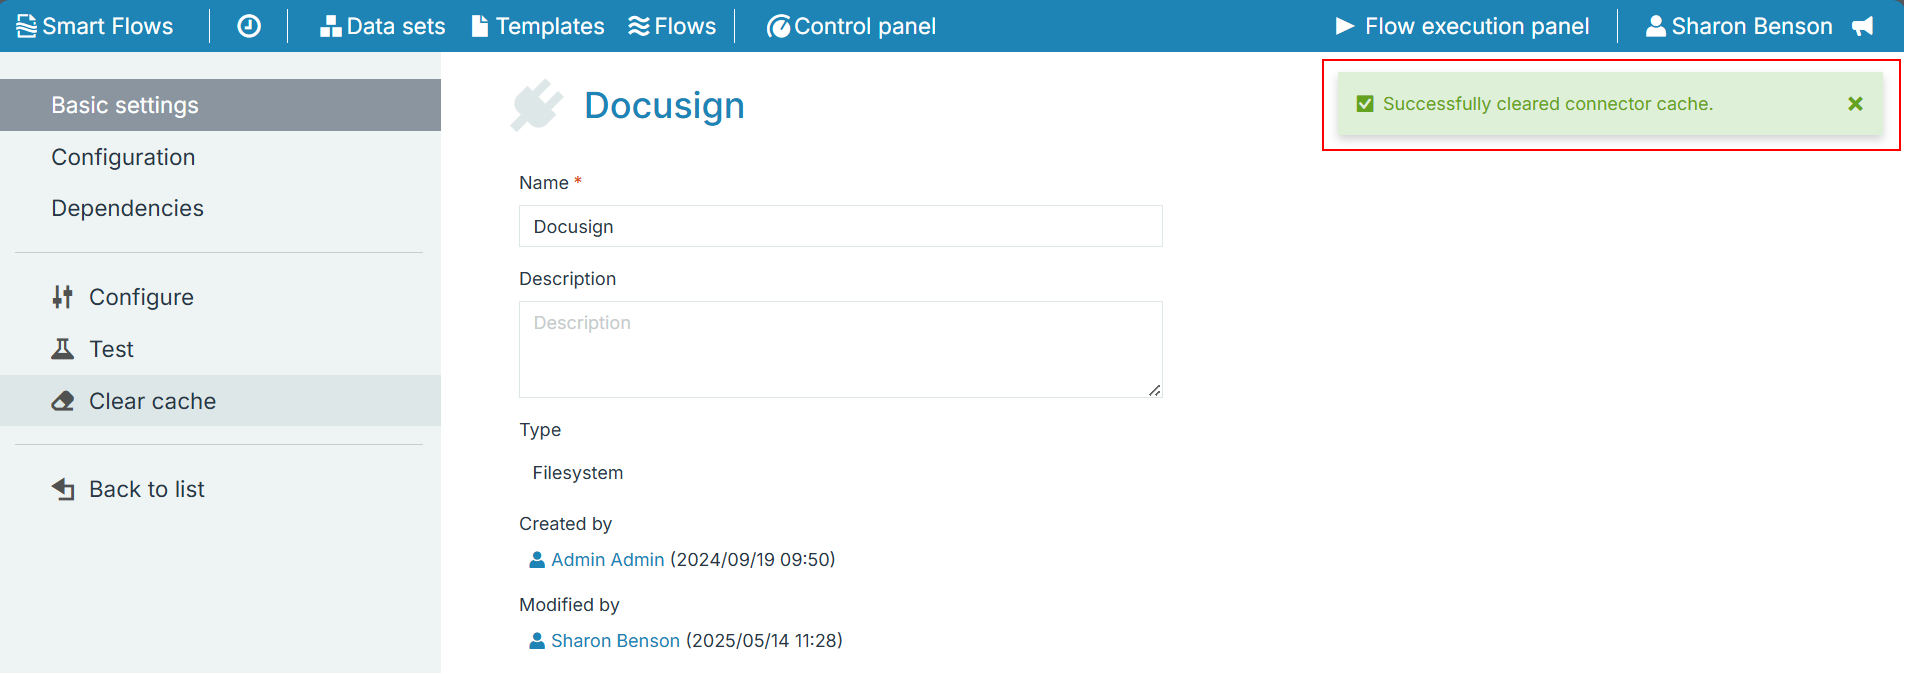Open the Admin Admin user link
This screenshot has height=674, width=1905.
pos(607,560)
